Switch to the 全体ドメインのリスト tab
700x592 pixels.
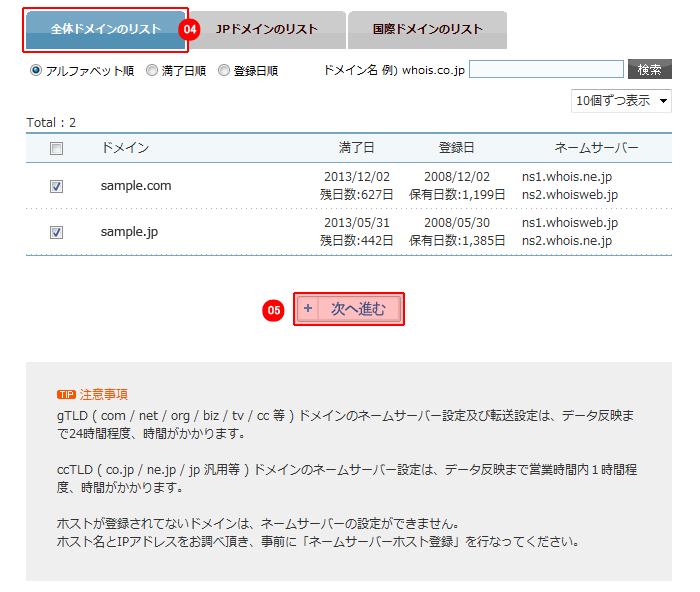105,30
